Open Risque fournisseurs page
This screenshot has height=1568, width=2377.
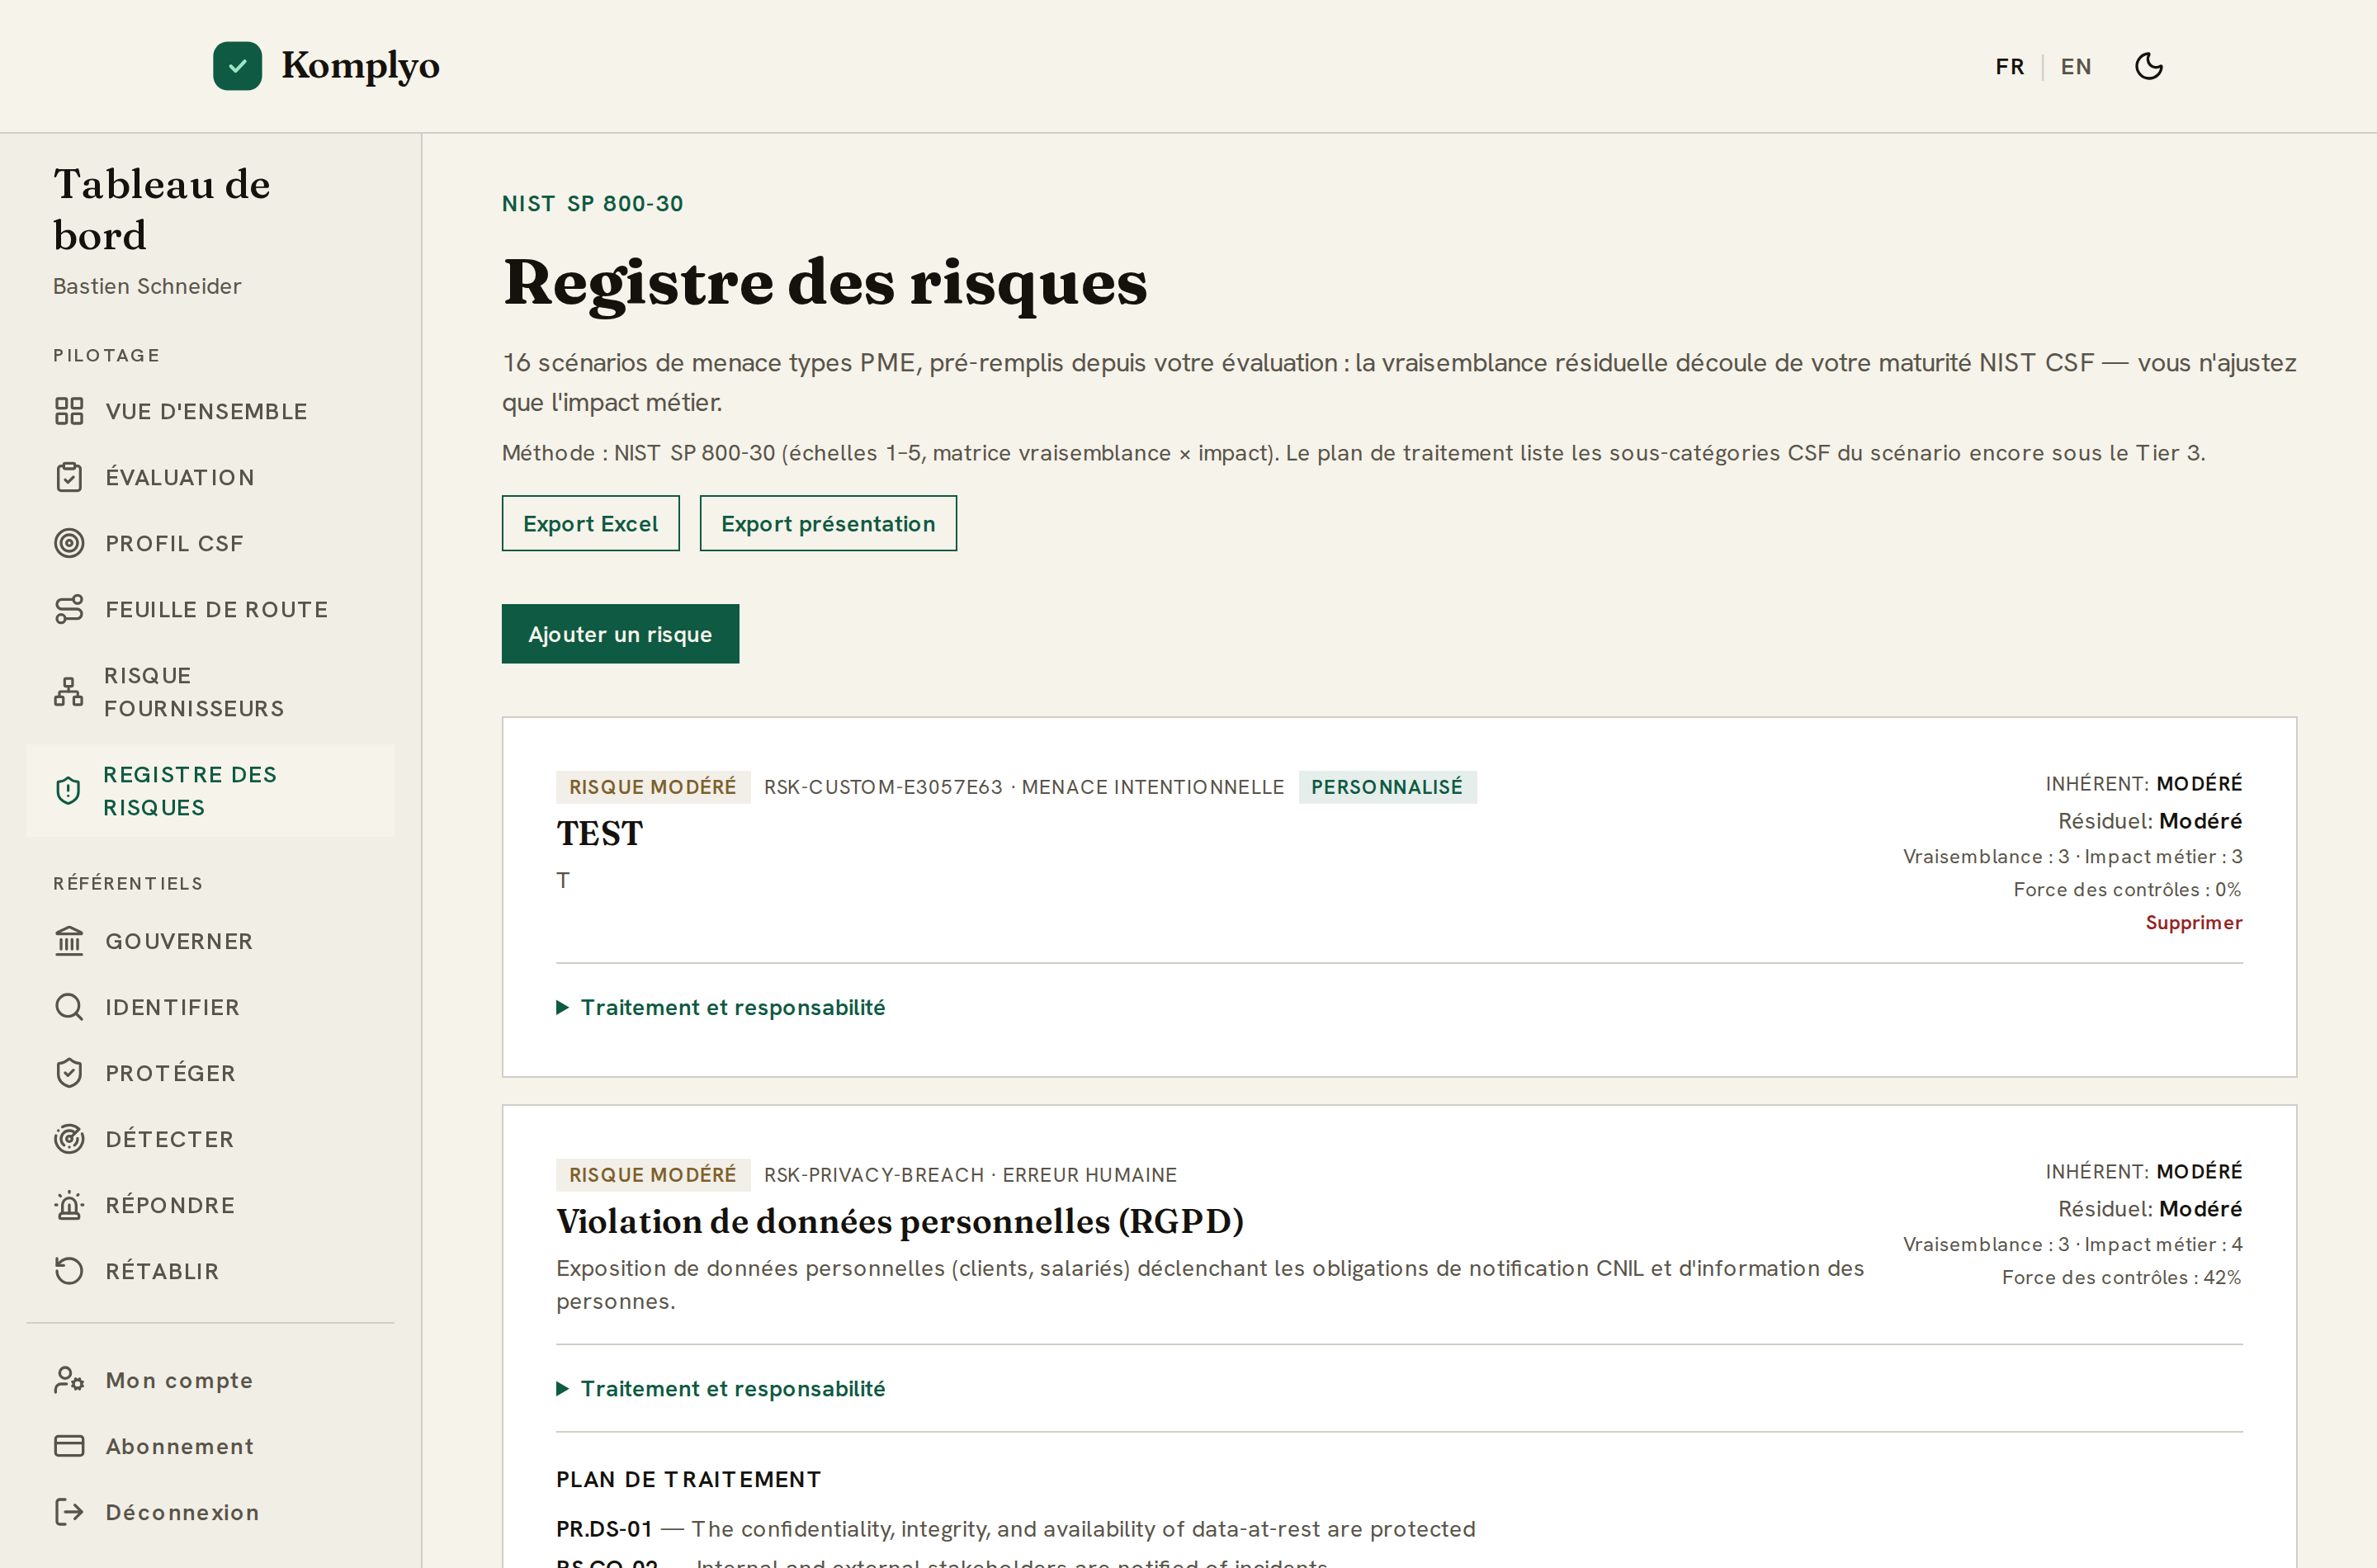pos(210,692)
